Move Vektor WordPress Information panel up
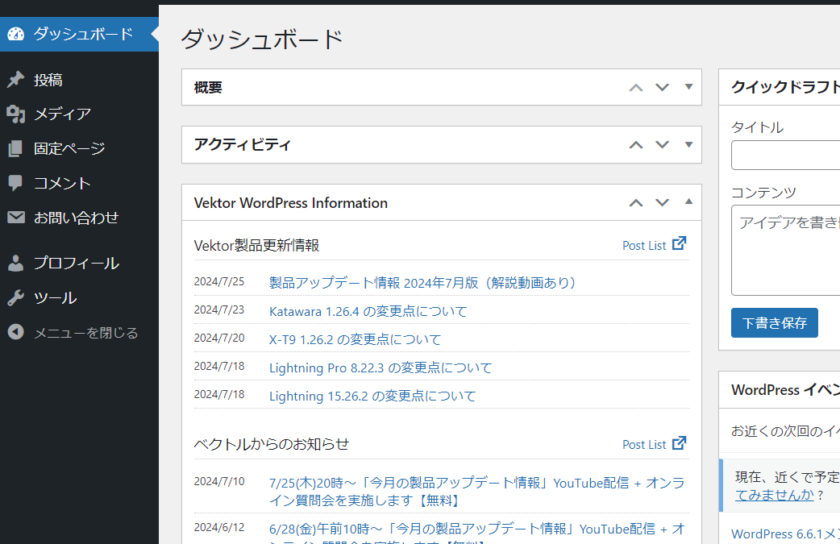The width and height of the screenshot is (840, 544). coord(636,203)
